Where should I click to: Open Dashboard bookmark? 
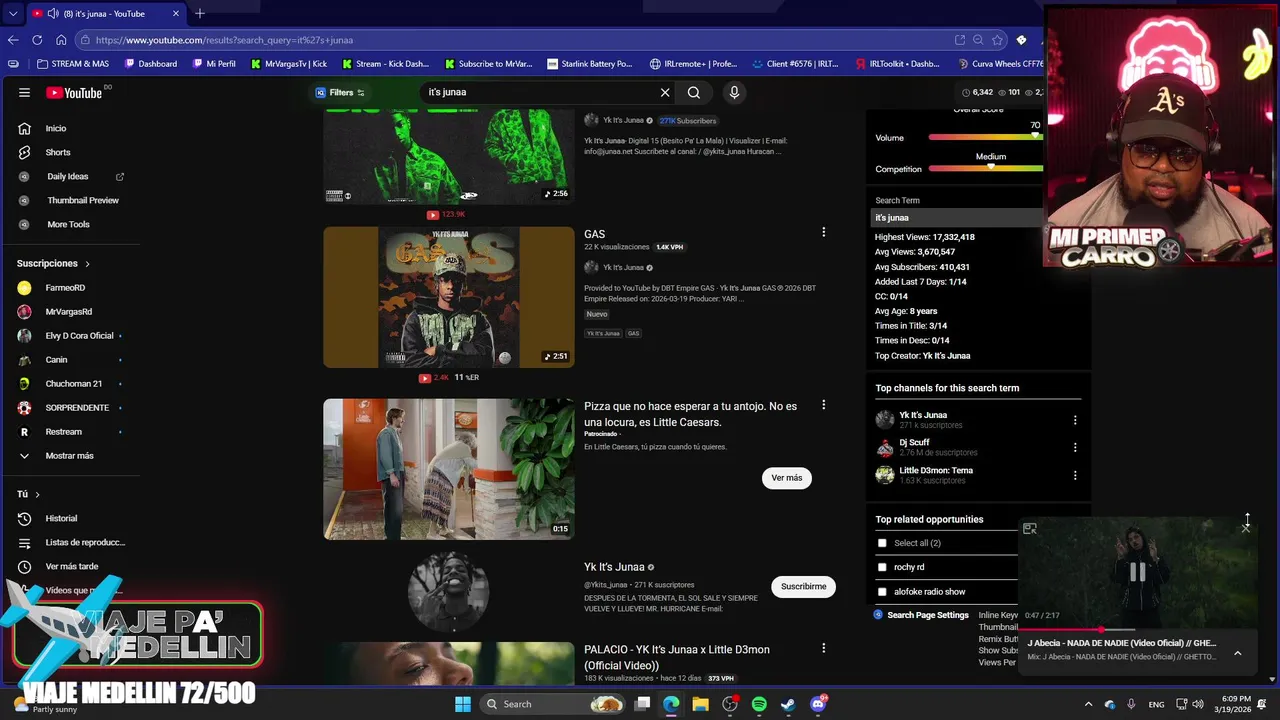coord(151,64)
